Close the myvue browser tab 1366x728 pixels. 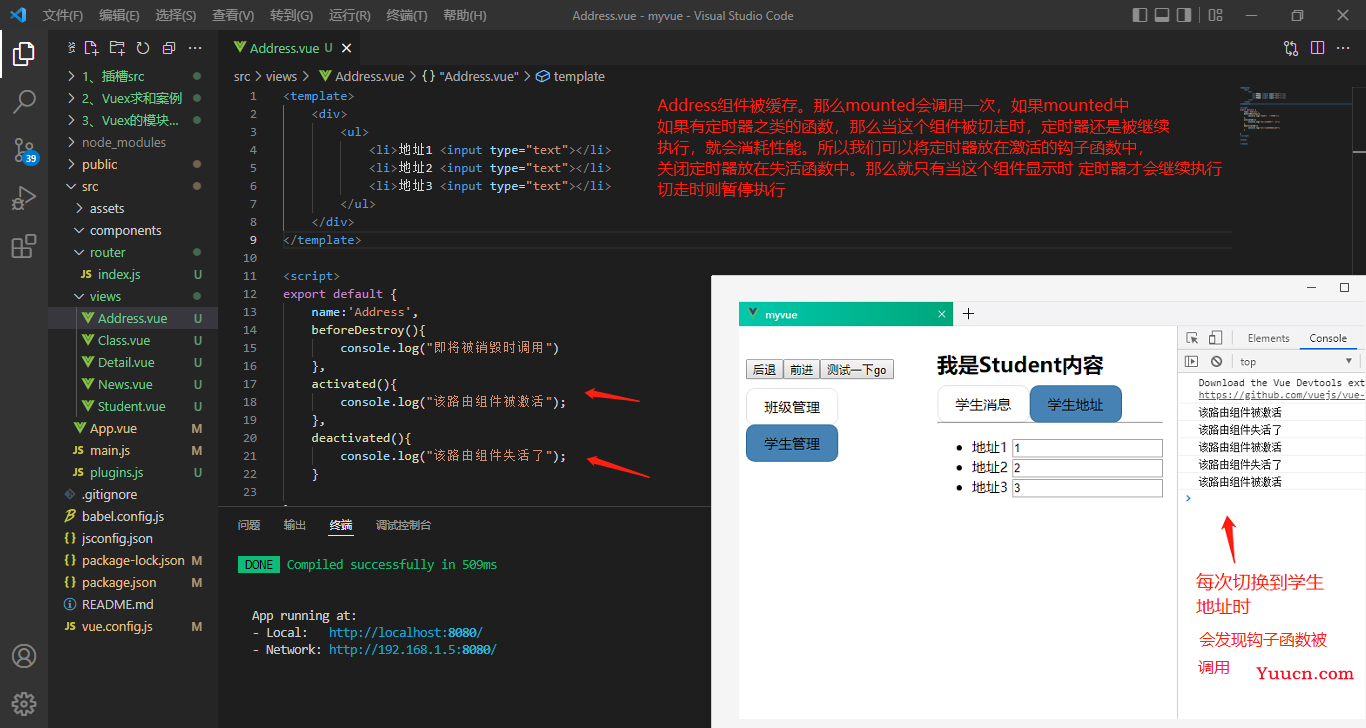click(x=941, y=314)
